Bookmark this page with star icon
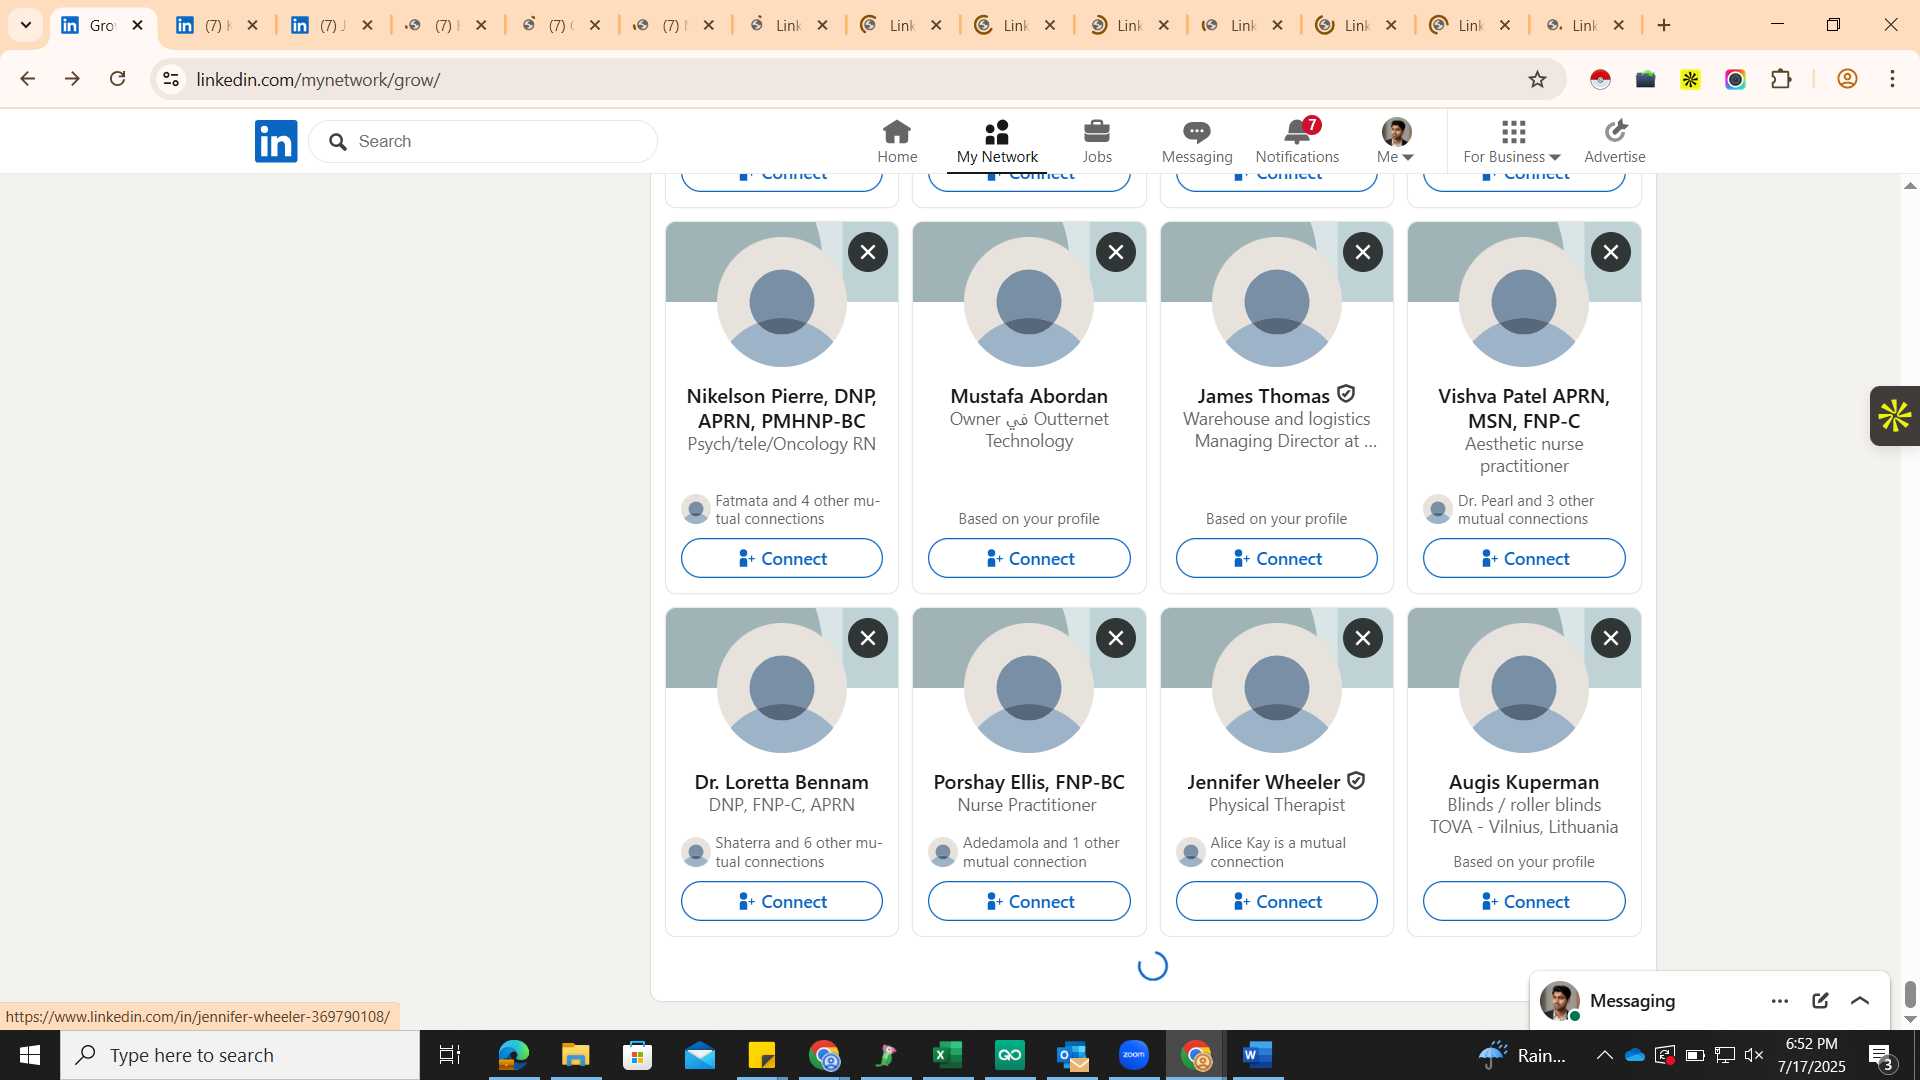Viewport: 1920px width, 1080px height. point(1538,79)
